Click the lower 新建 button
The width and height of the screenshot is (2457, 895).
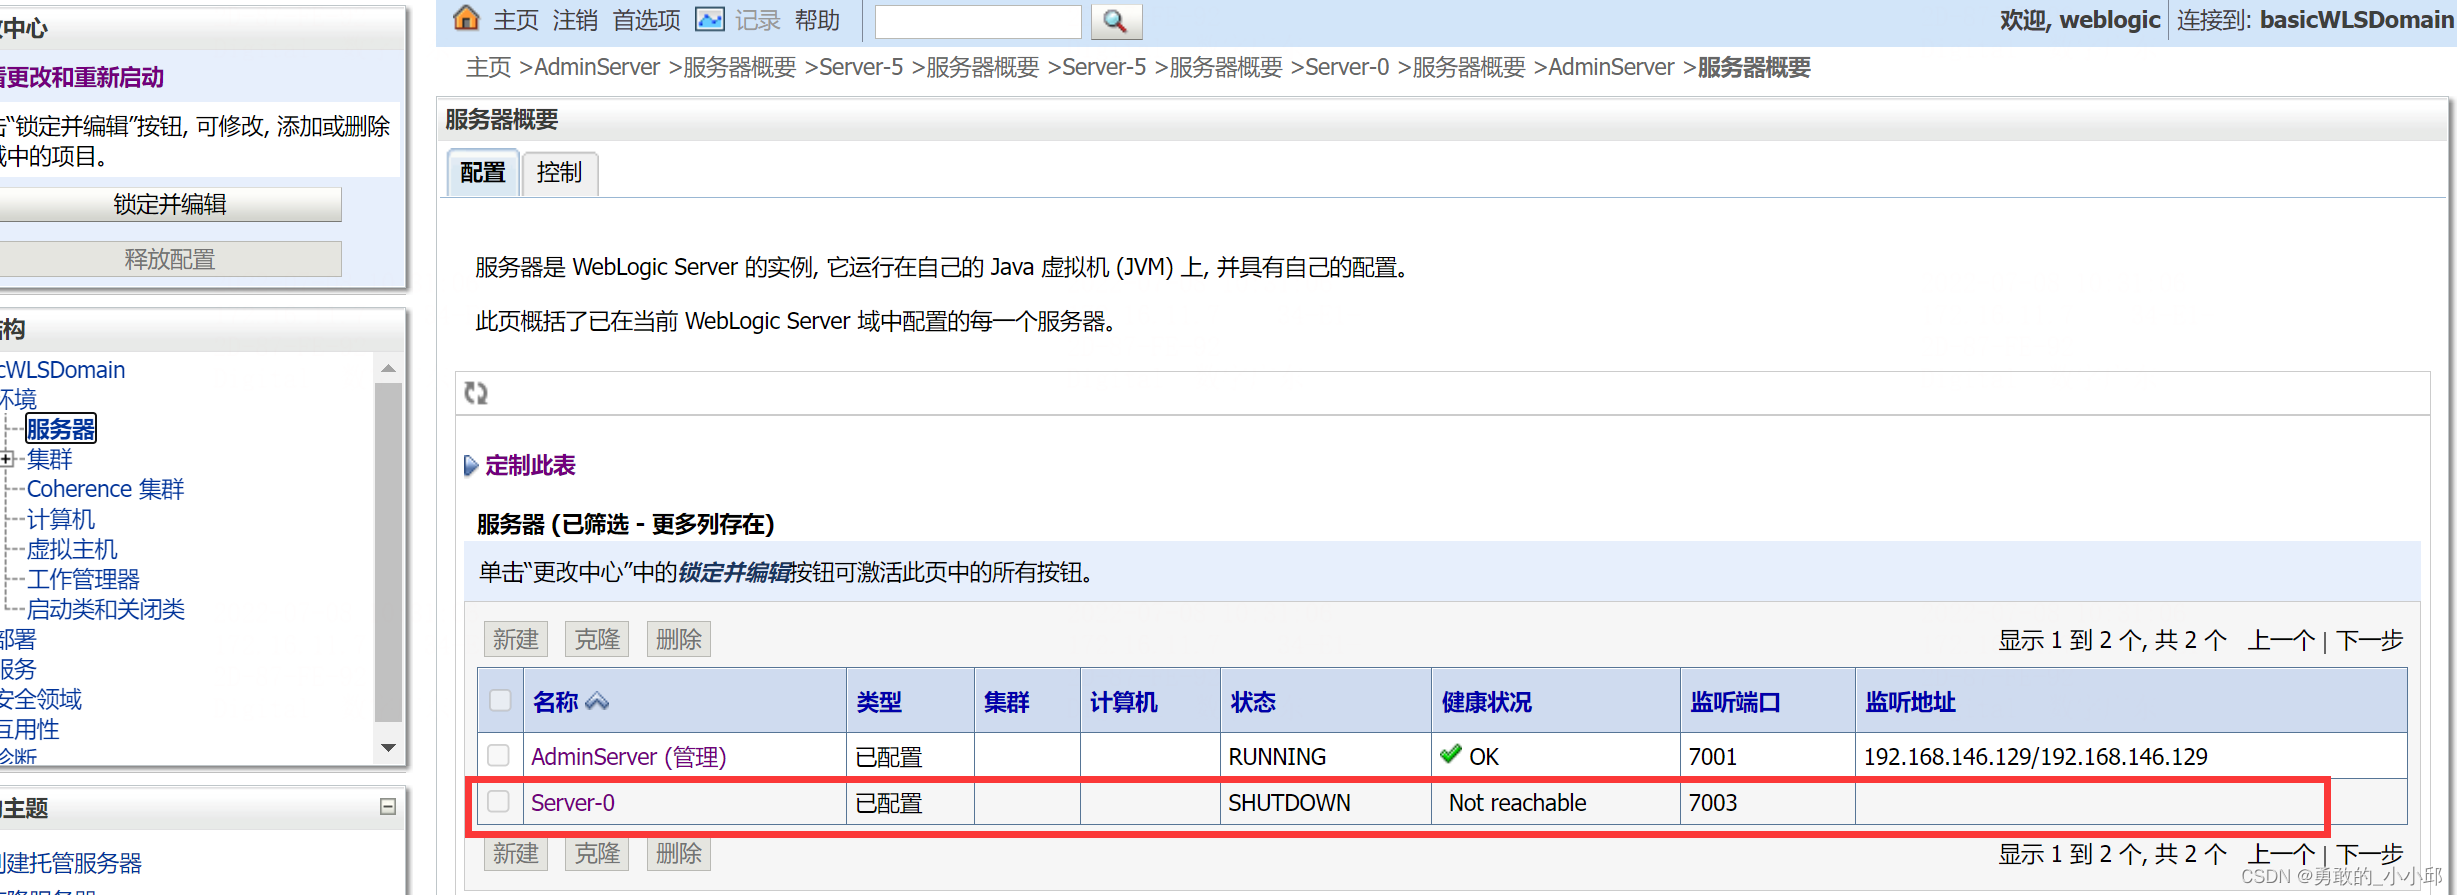tap(516, 853)
